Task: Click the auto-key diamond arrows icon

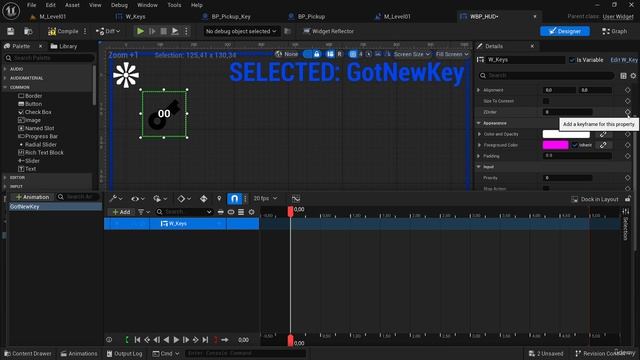Action: click(203, 199)
